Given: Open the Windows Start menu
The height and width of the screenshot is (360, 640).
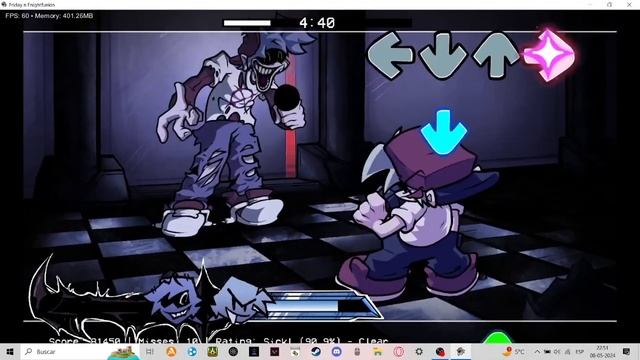Looking at the screenshot, I should coord(10,351).
